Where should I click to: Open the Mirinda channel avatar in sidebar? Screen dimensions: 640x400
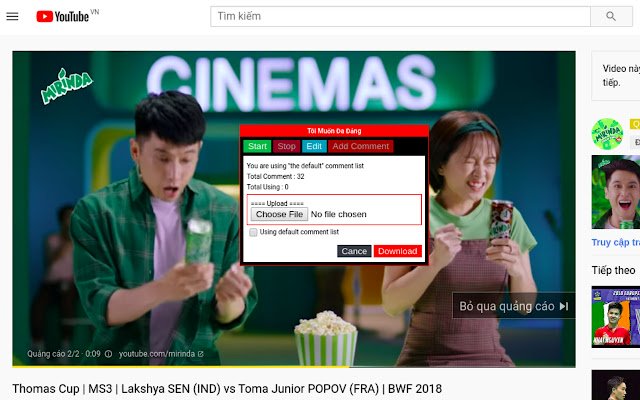[607, 134]
